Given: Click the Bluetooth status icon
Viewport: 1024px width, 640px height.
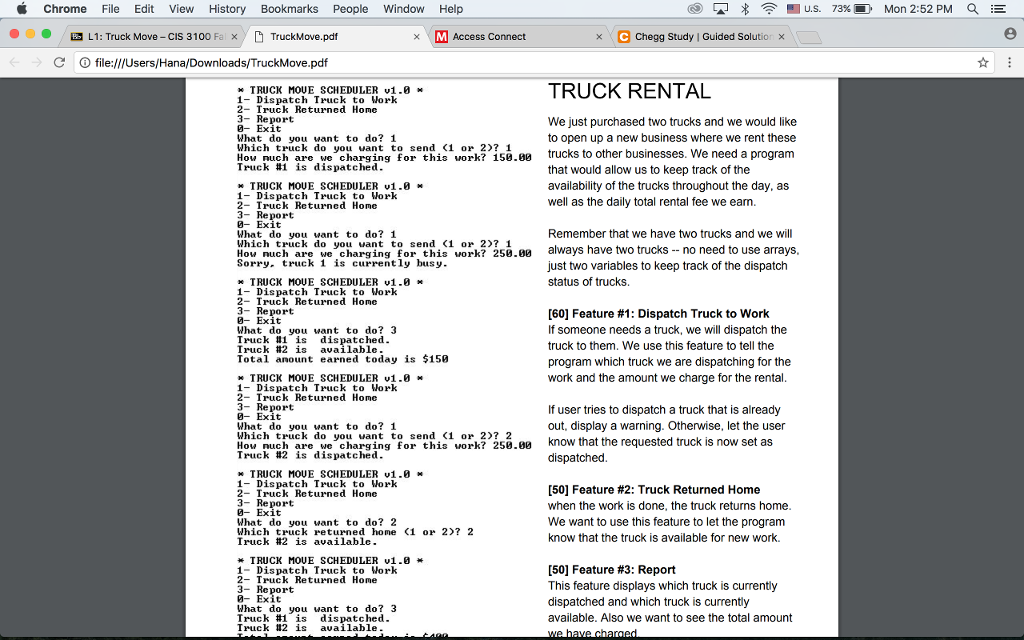Looking at the screenshot, I should tap(744, 8).
